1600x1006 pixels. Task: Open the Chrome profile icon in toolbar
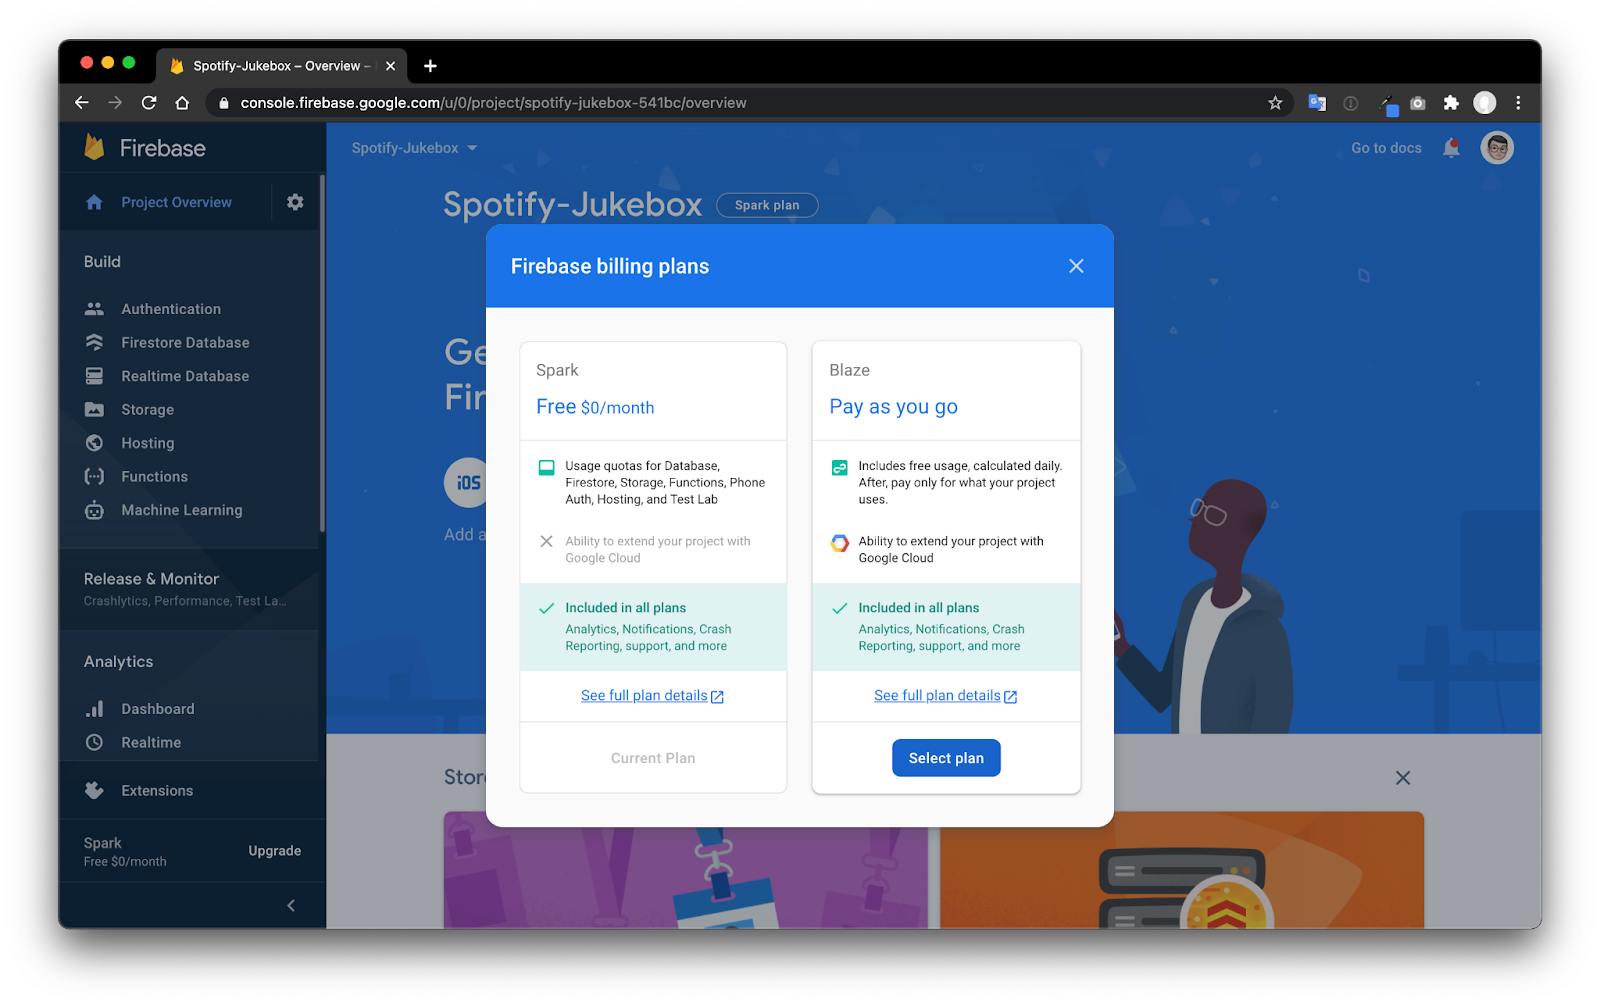coord(1485,102)
